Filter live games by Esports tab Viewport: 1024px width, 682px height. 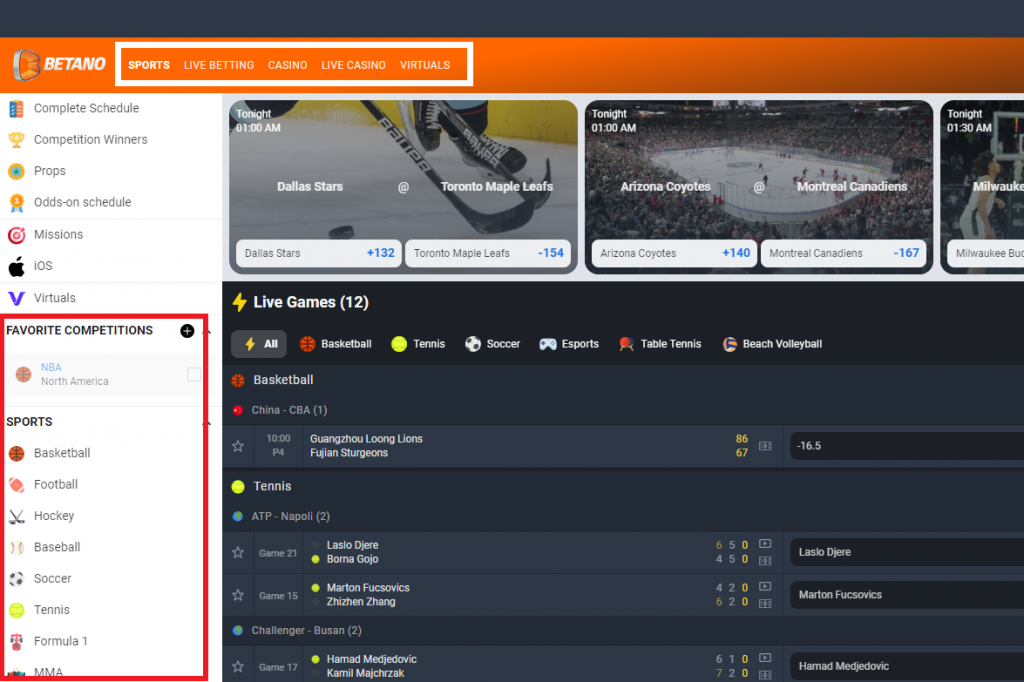click(x=569, y=344)
